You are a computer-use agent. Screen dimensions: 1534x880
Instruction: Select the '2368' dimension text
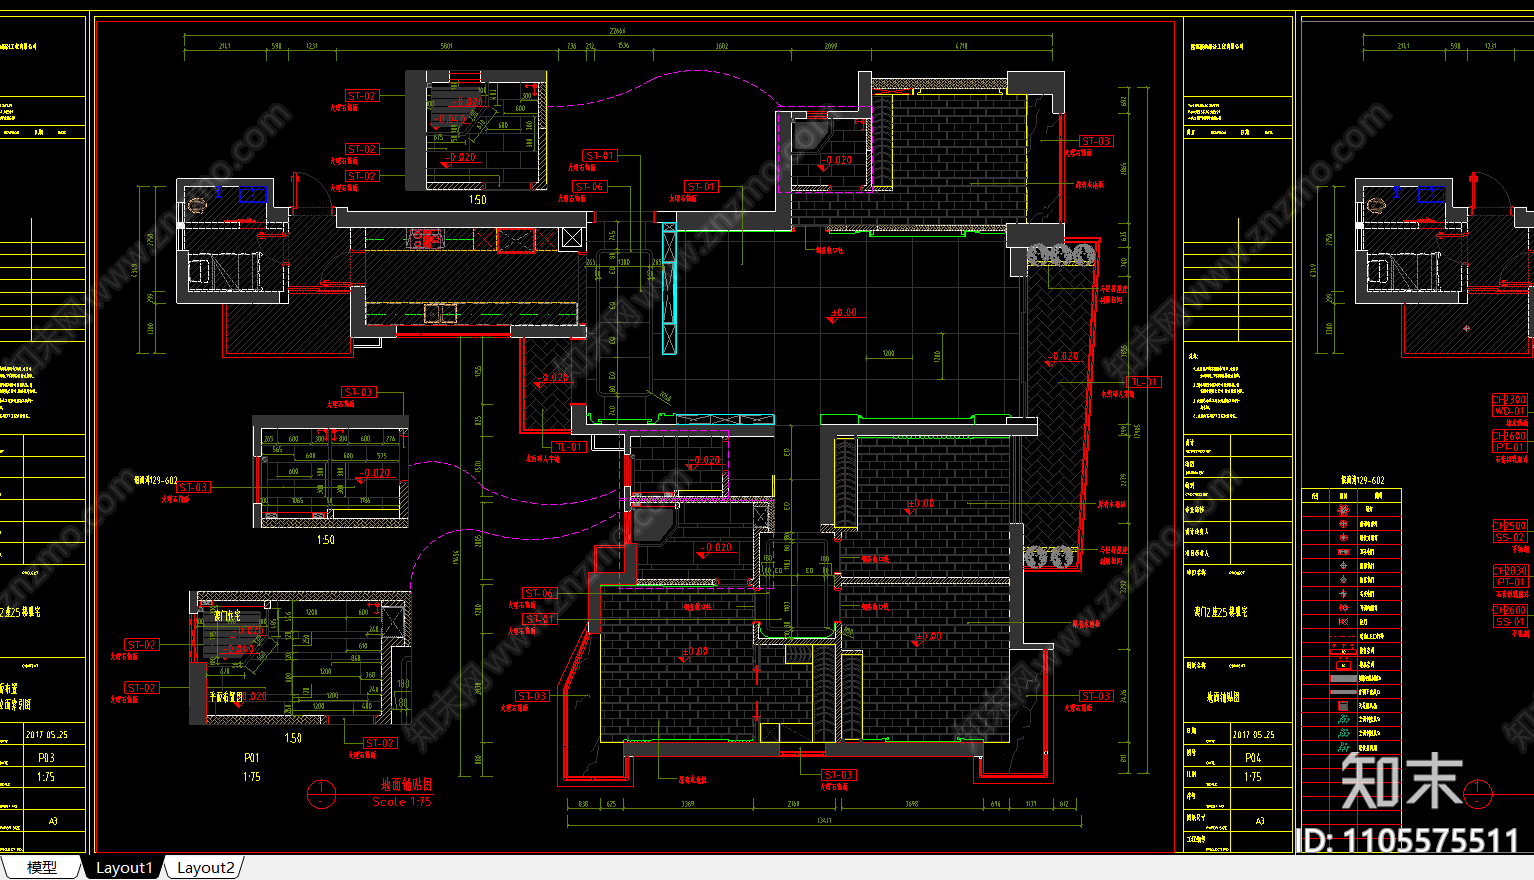click(x=793, y=804)
